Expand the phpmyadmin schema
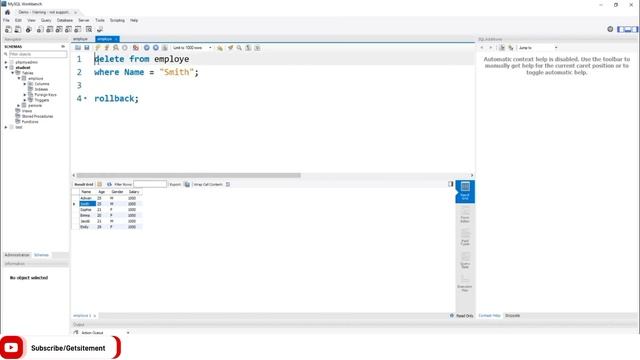 point(6,62)
